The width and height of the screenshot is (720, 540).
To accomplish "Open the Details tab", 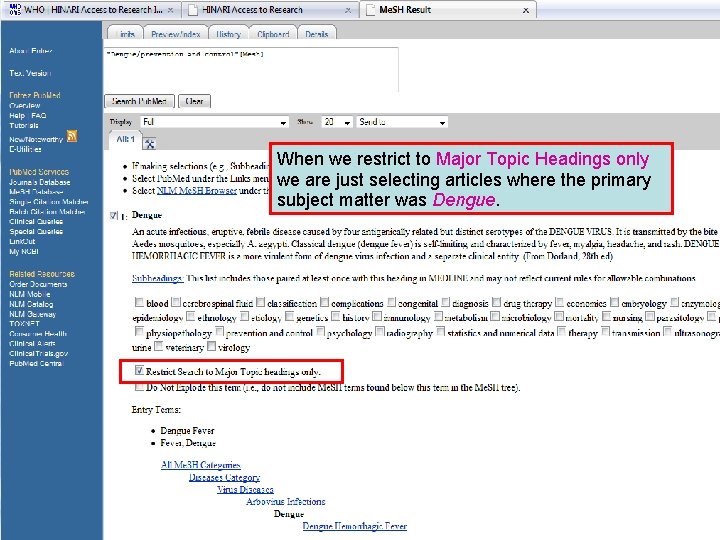I will pos(317,34).
